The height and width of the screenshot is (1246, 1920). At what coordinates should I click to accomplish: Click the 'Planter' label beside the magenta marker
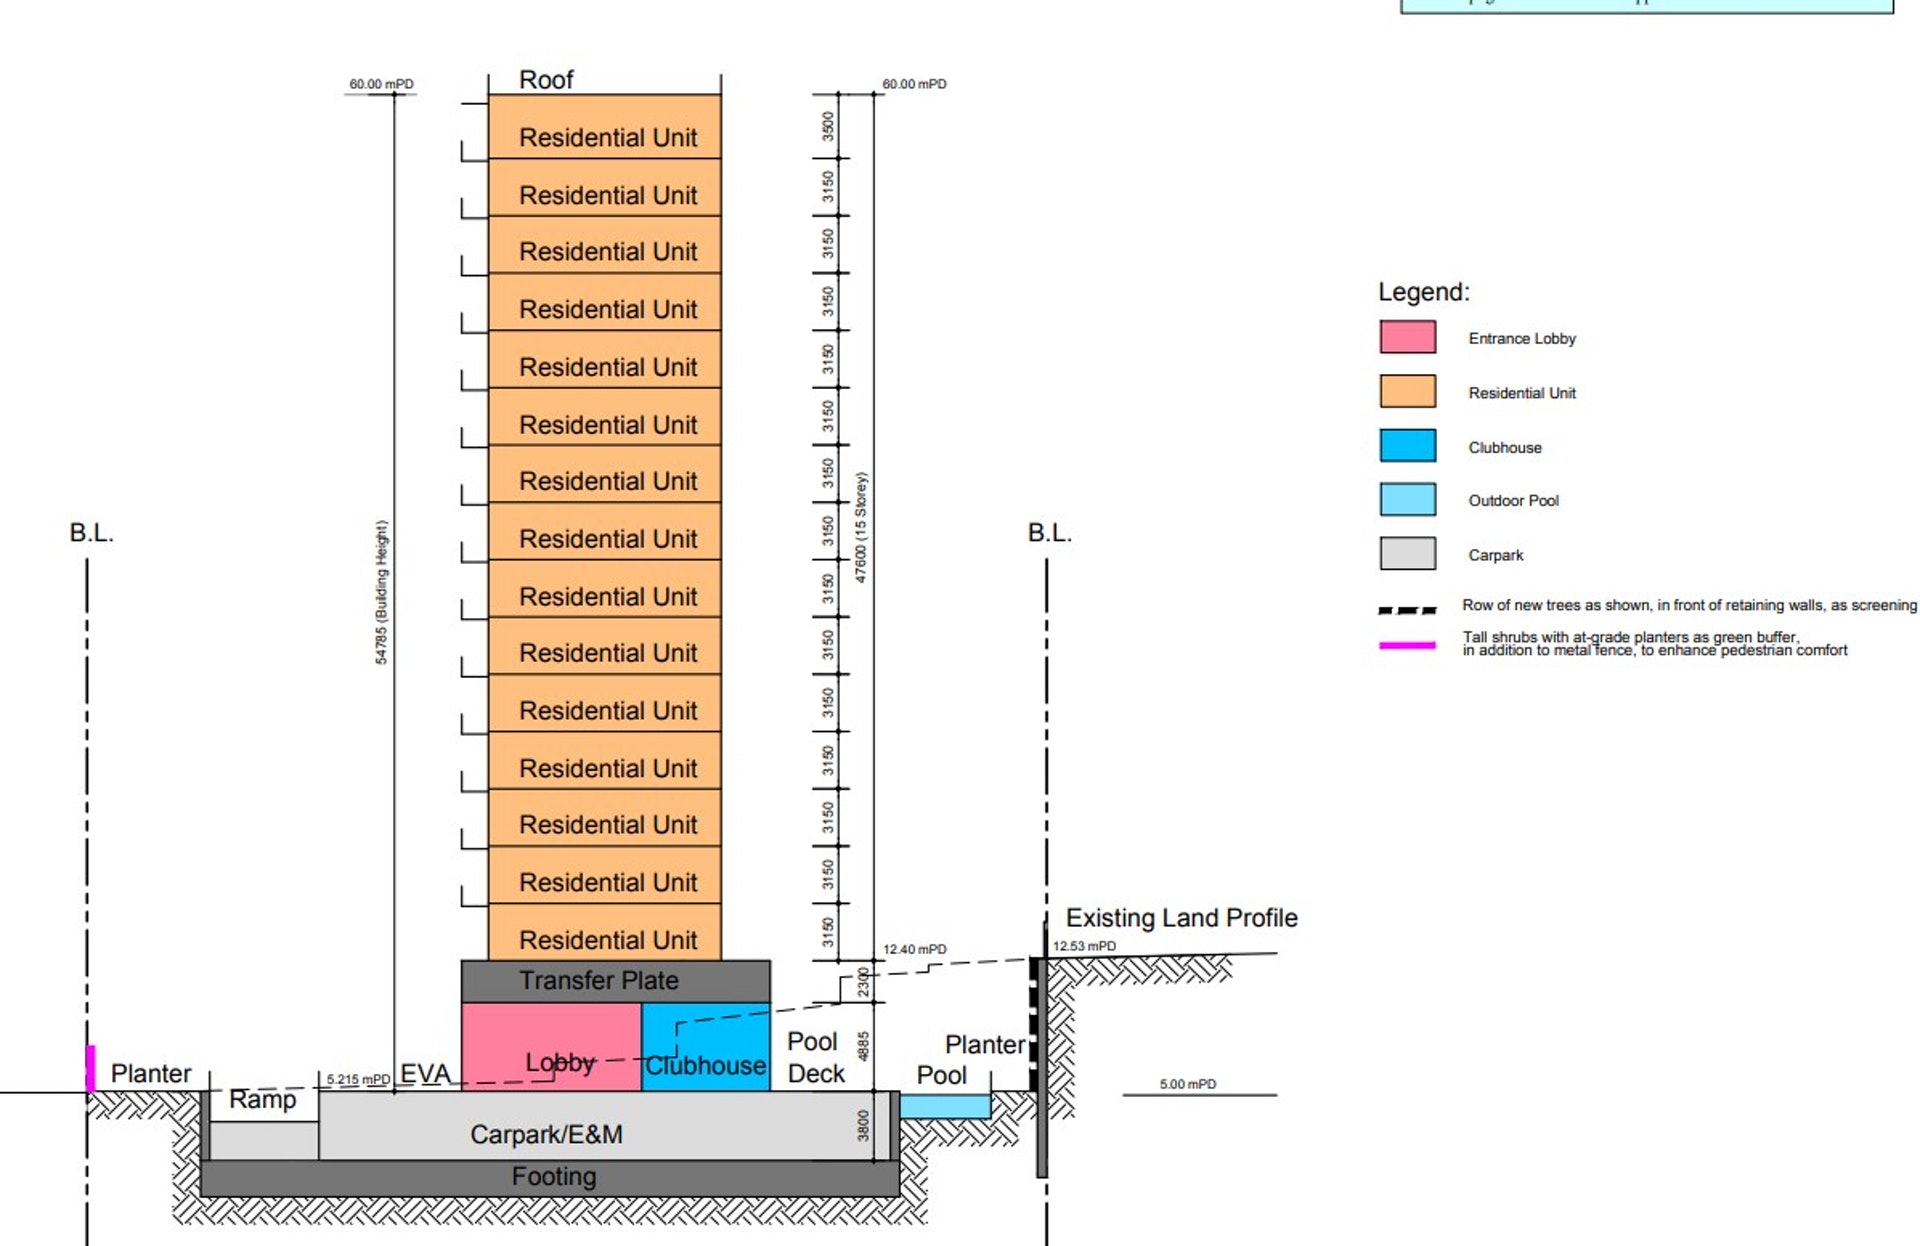[150, 1074]
